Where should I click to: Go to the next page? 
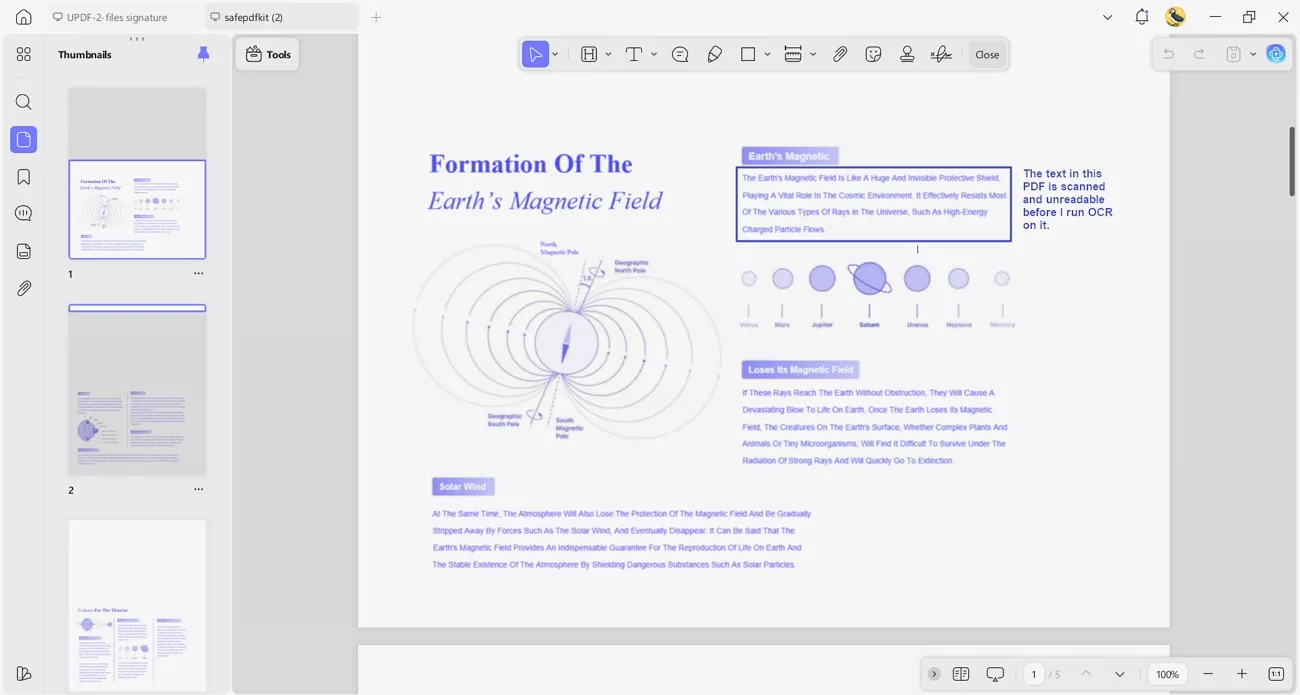(x=1120, y=674)
